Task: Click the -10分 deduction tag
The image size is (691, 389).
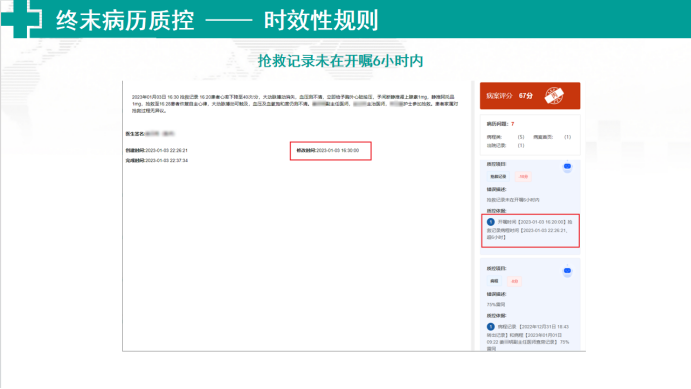Action: tap(523, 177)
